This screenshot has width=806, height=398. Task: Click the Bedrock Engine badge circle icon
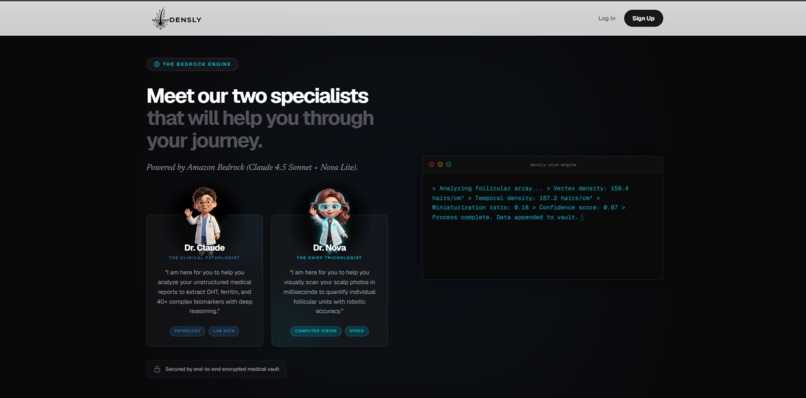(157, 64)
